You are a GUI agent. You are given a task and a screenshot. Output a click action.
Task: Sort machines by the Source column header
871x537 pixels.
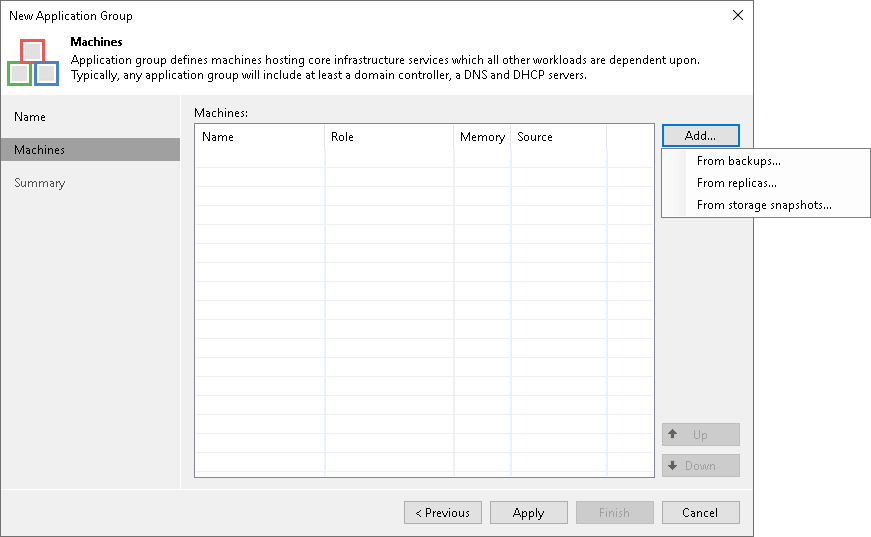pos(558,137)
